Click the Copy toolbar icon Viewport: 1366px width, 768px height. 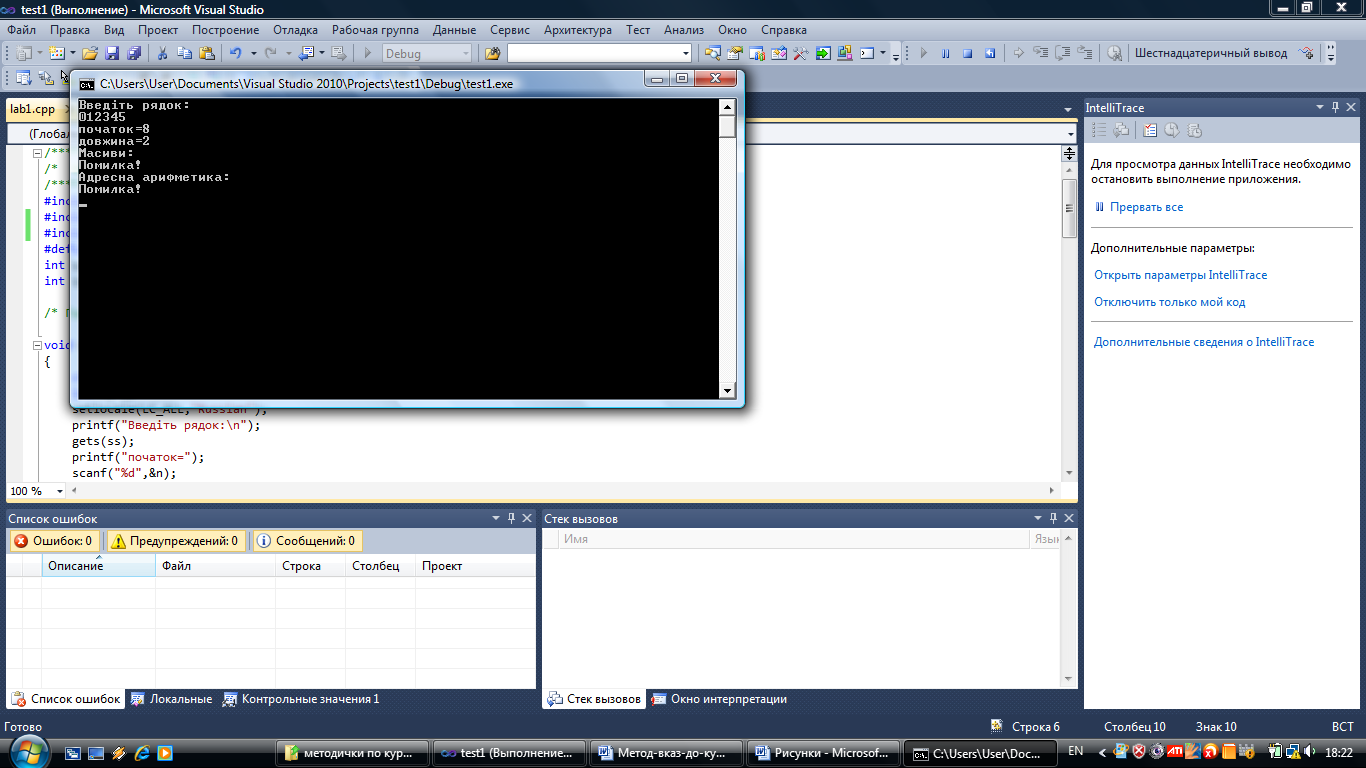[x=184, y=53]
